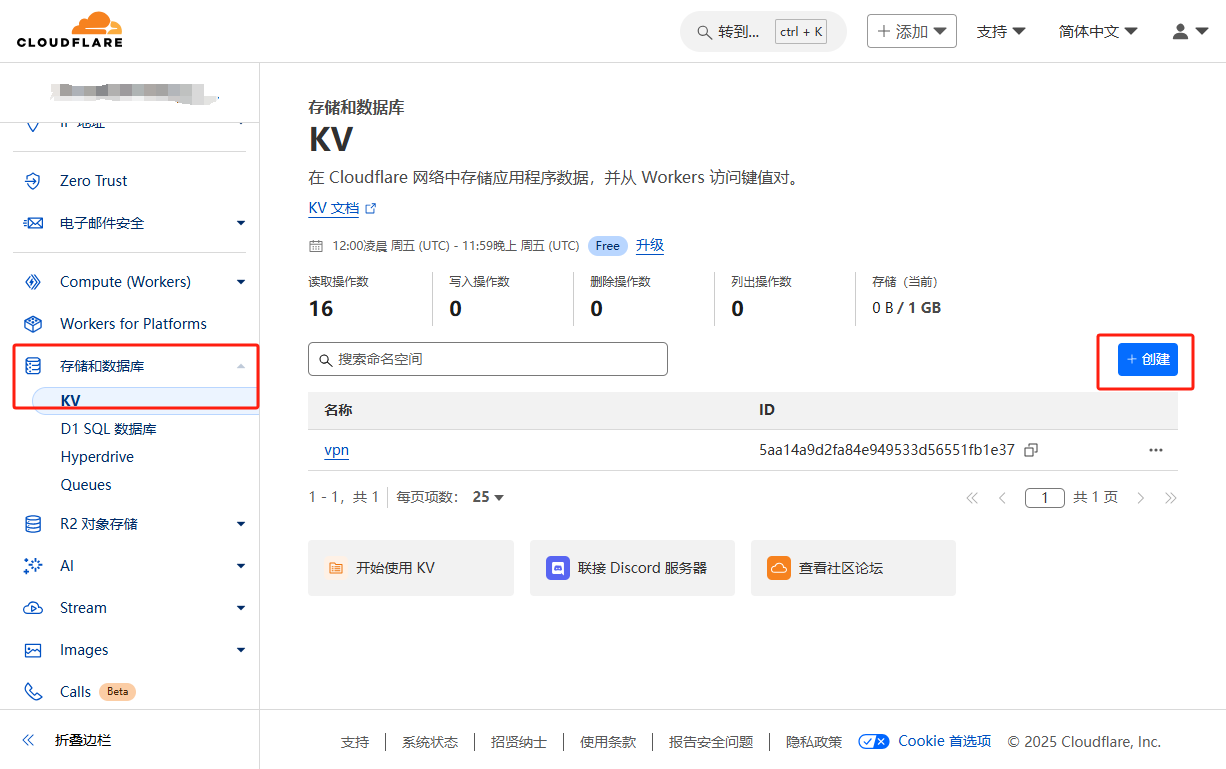Click the search magnifier icon in top bar
This screenshot has height=769, width=1226.
pos(704,32)
